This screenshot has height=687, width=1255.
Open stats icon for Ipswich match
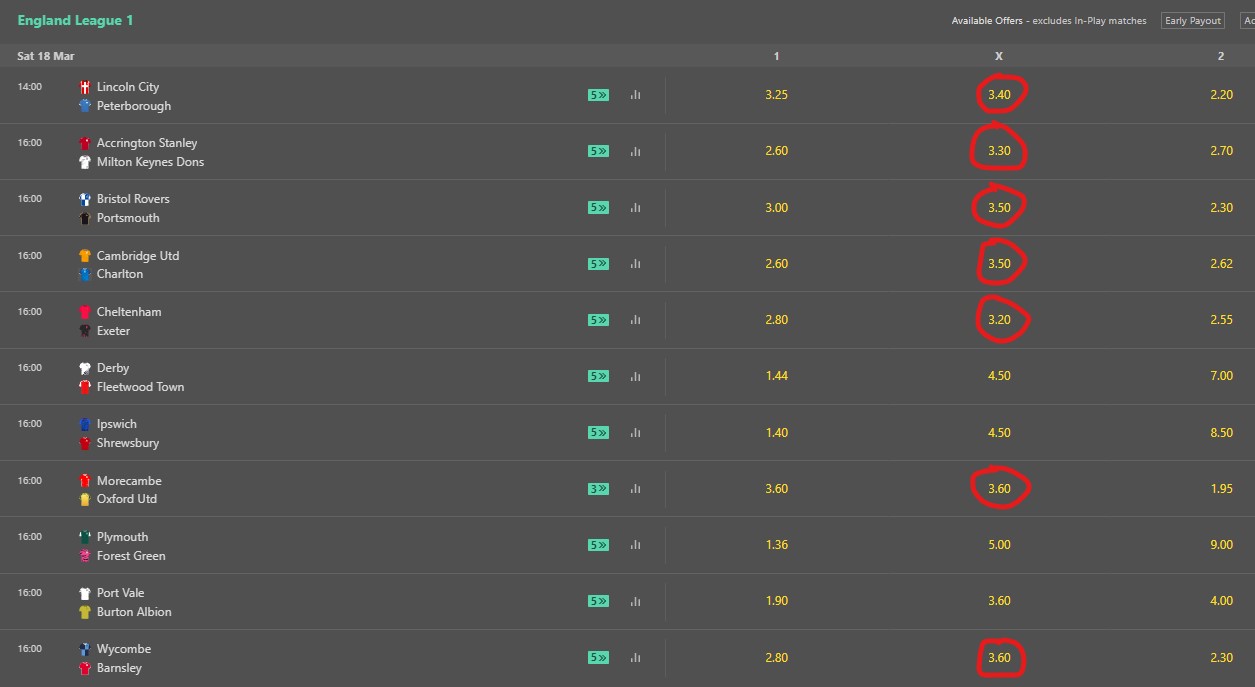635,433
